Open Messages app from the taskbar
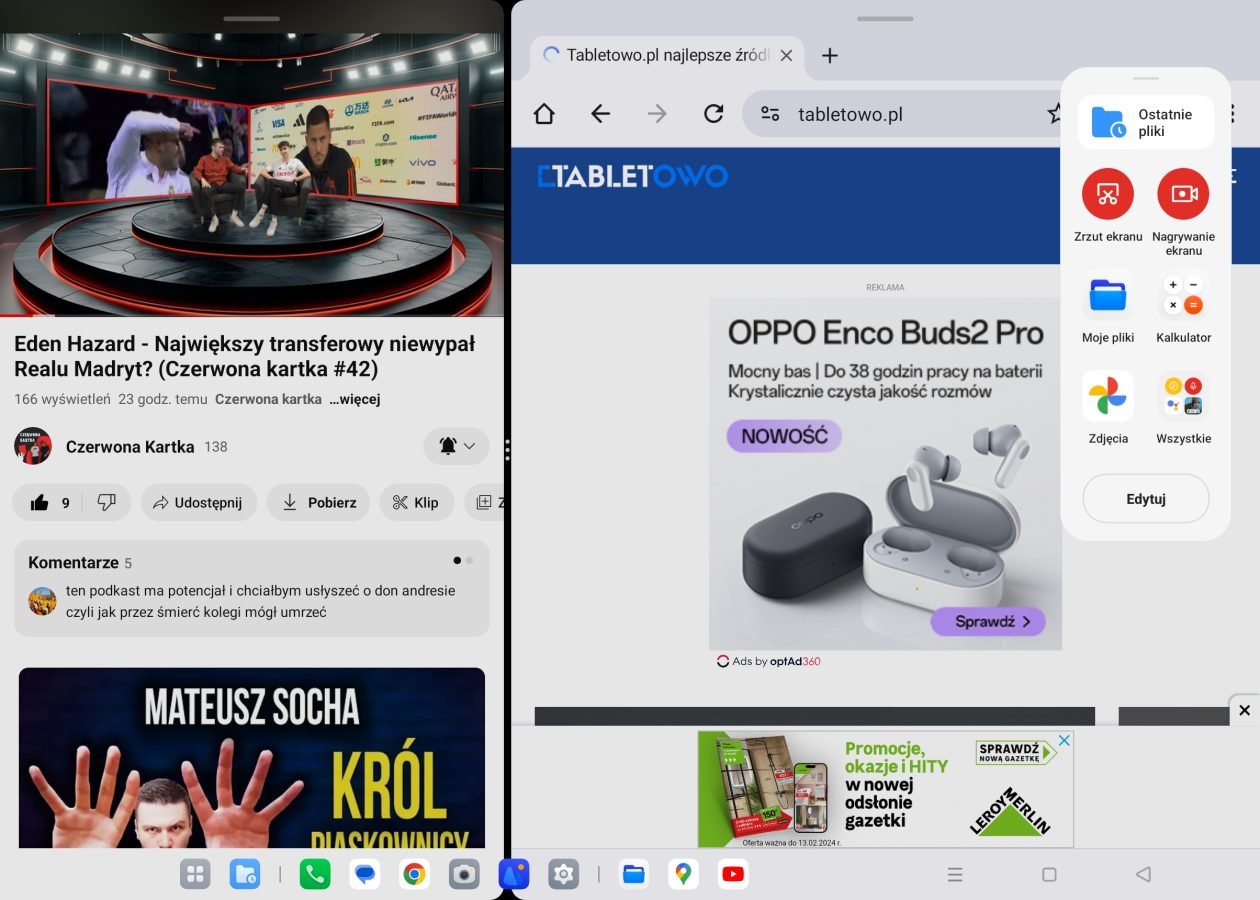Viewport: 1260px width, 900px height. [x=365, y=875]
